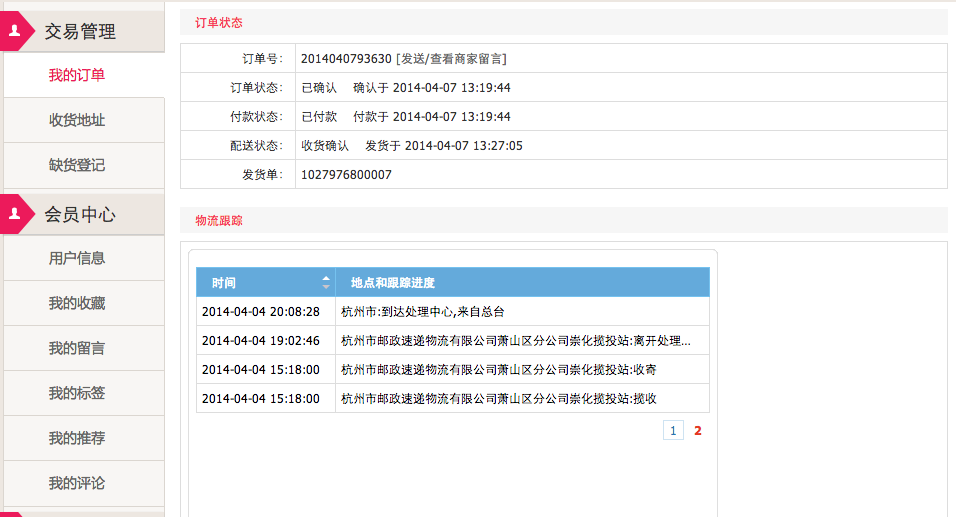956x517 pixels.
Task: Open 收货地址 in the sidebar
Action: click(x=77, y=120)
